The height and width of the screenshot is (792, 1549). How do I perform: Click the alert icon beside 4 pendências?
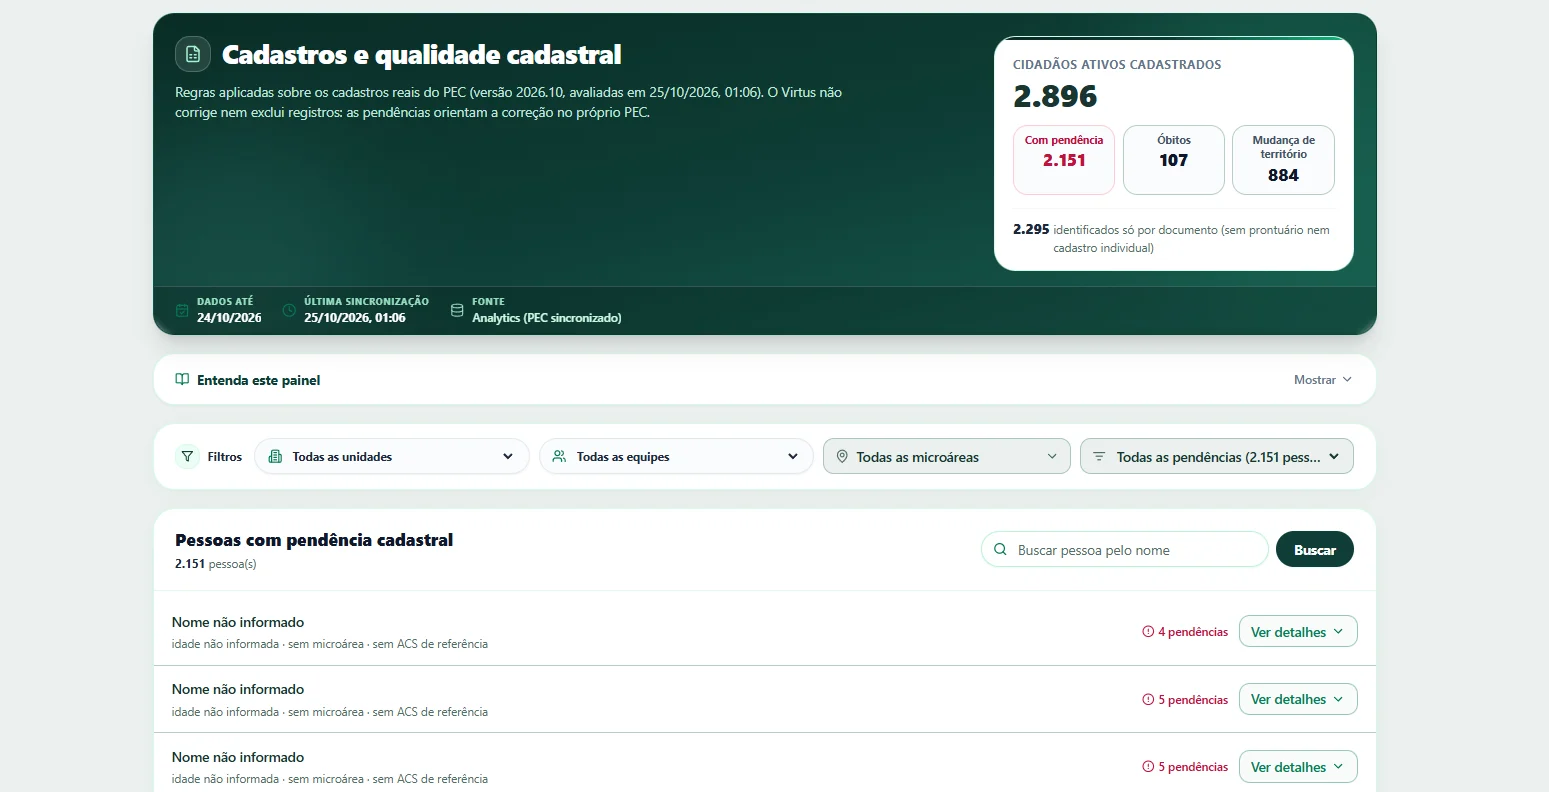(1148, 632)
